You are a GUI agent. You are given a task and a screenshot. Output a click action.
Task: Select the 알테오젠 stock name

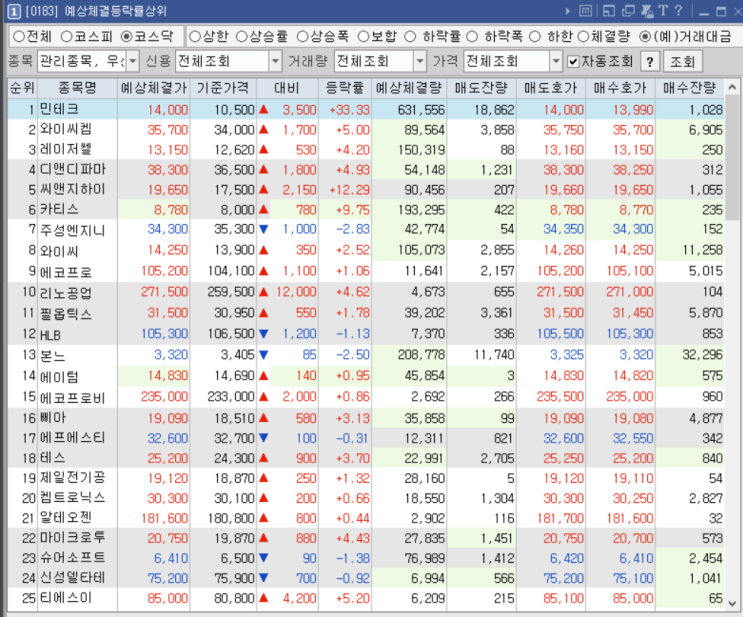pyautogui.click(x=66, y=517)
